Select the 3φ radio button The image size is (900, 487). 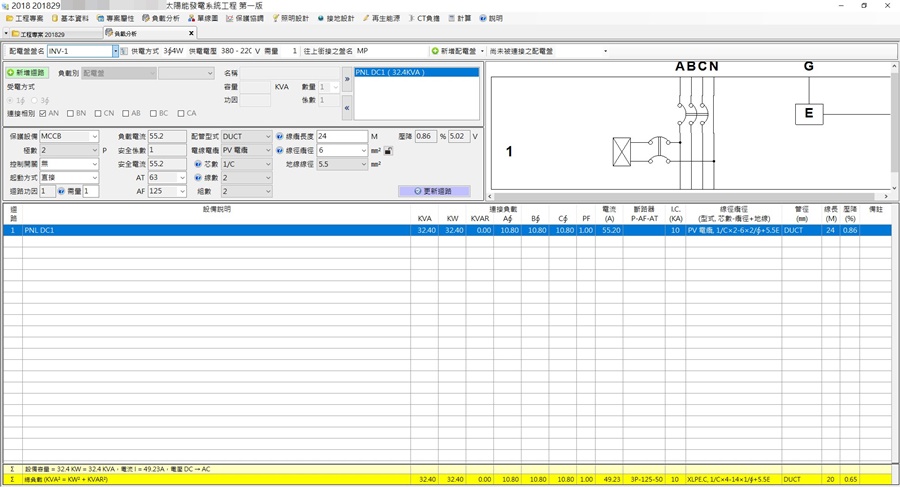[x=34, y=101]
